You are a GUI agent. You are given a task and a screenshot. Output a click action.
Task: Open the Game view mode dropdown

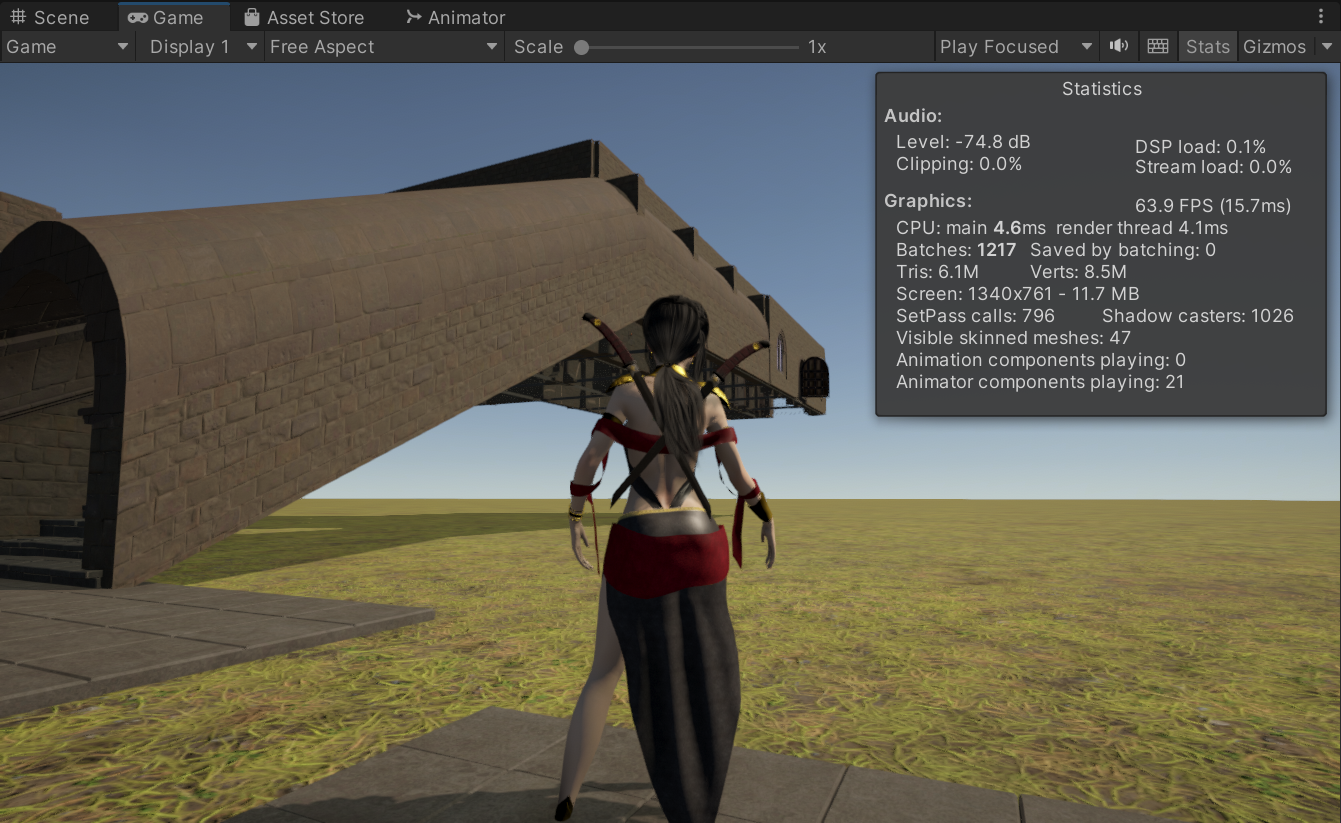point(67,47)
